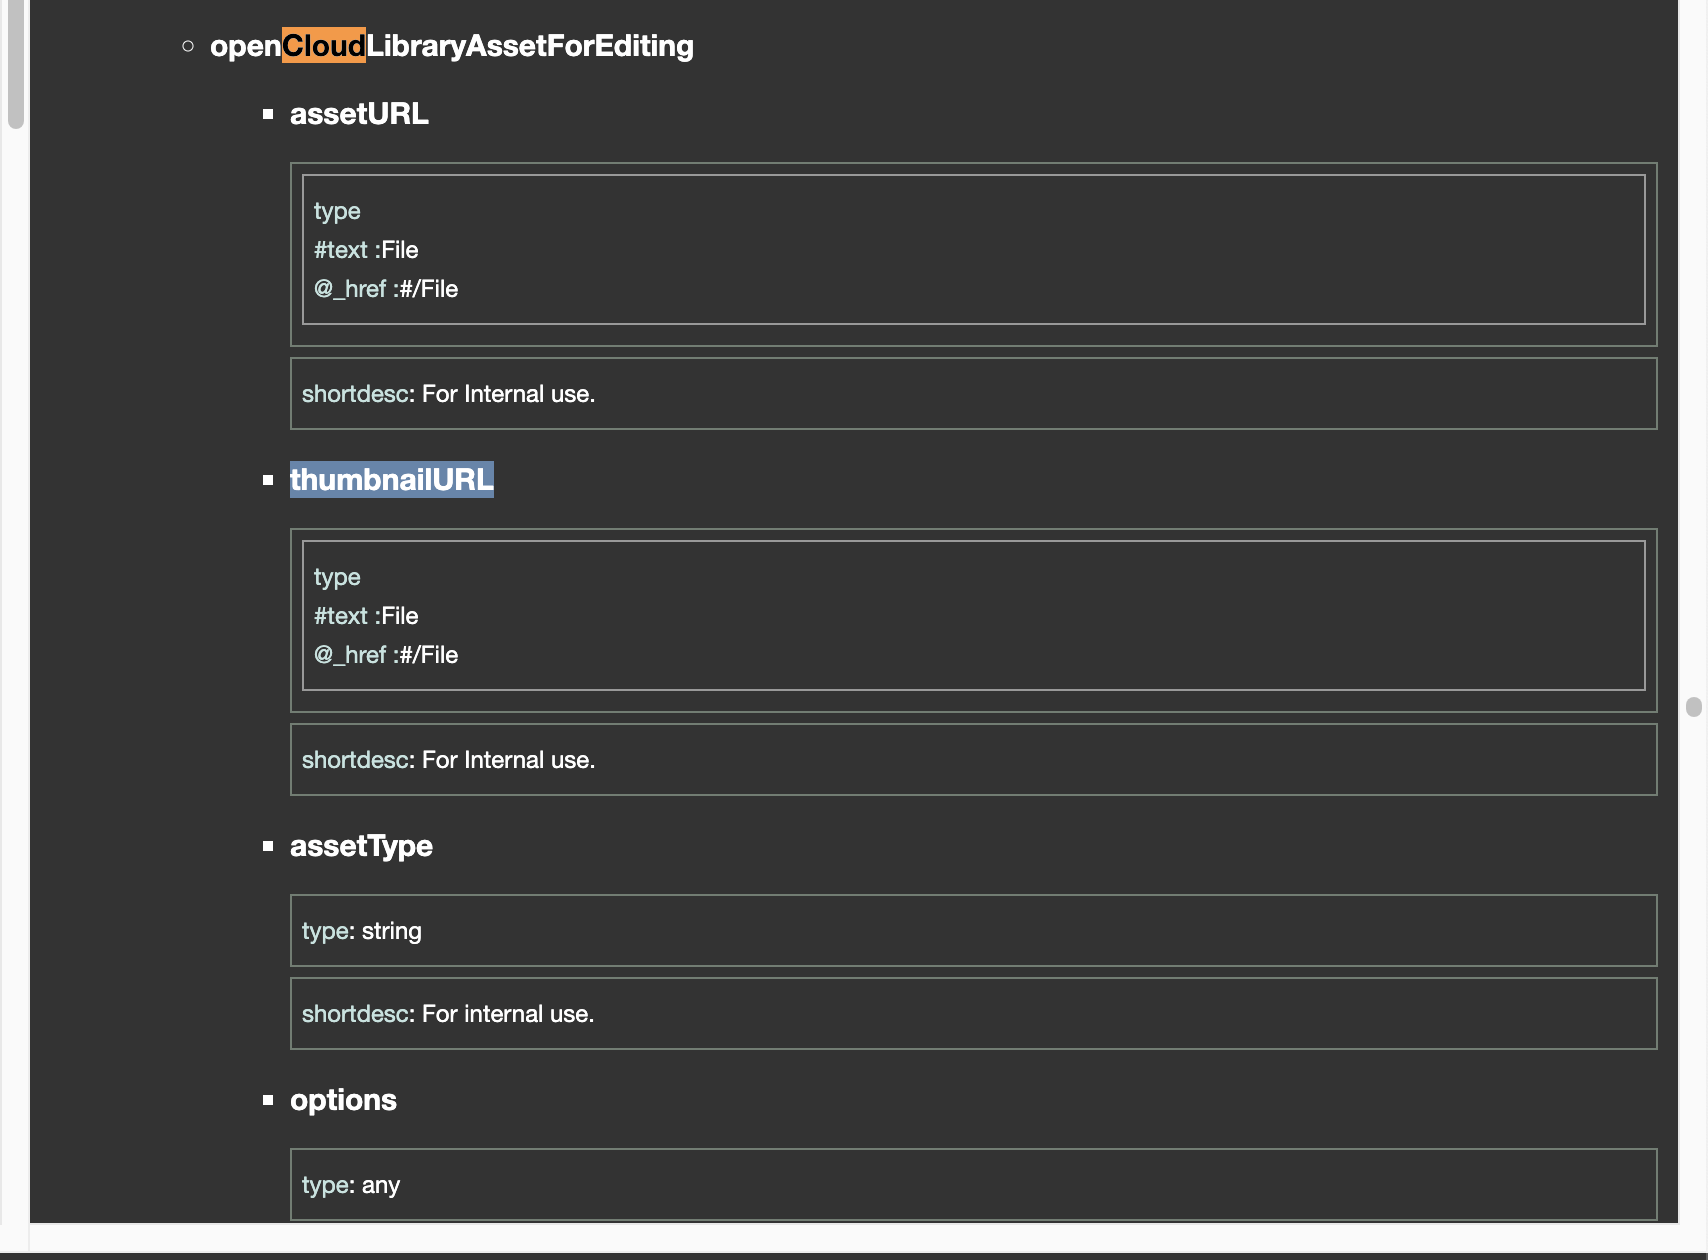Click '#text :File' under thumbnailURL
The width and height of the screenshot is (1708, 1260).
[x=366, y=616]
